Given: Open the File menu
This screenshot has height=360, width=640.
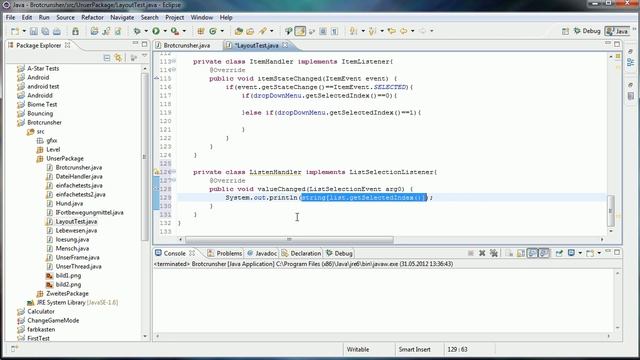Looking at the screenshot, I should (10, 18).
